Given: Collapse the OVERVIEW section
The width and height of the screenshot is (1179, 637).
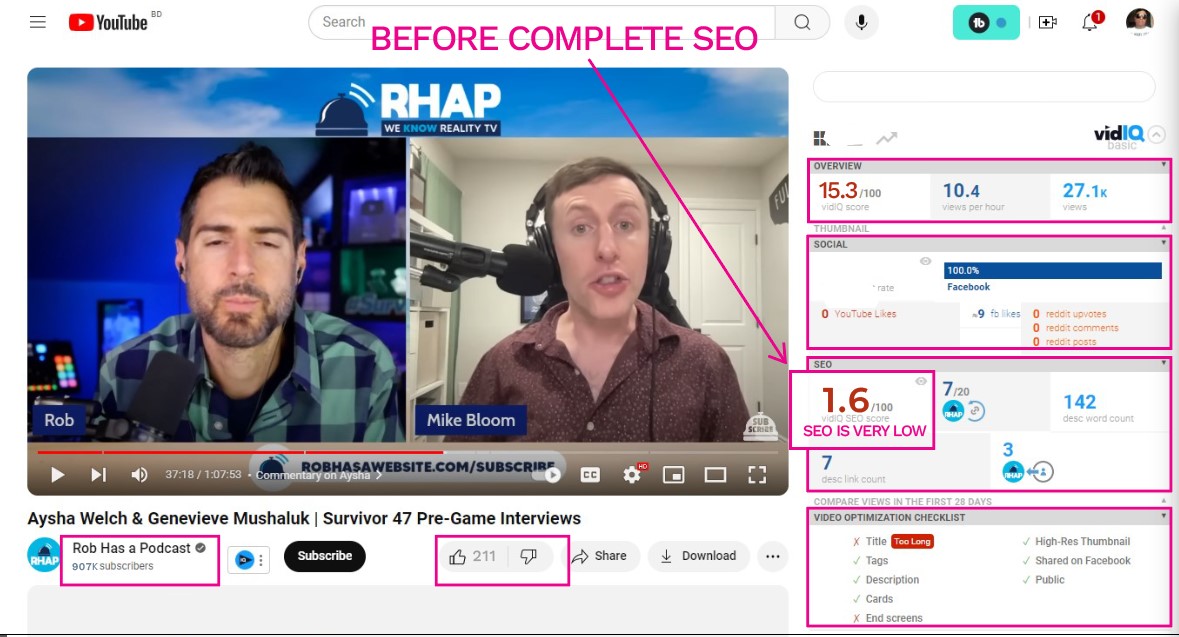Looking at the screenshot, I should [1164, 165].
